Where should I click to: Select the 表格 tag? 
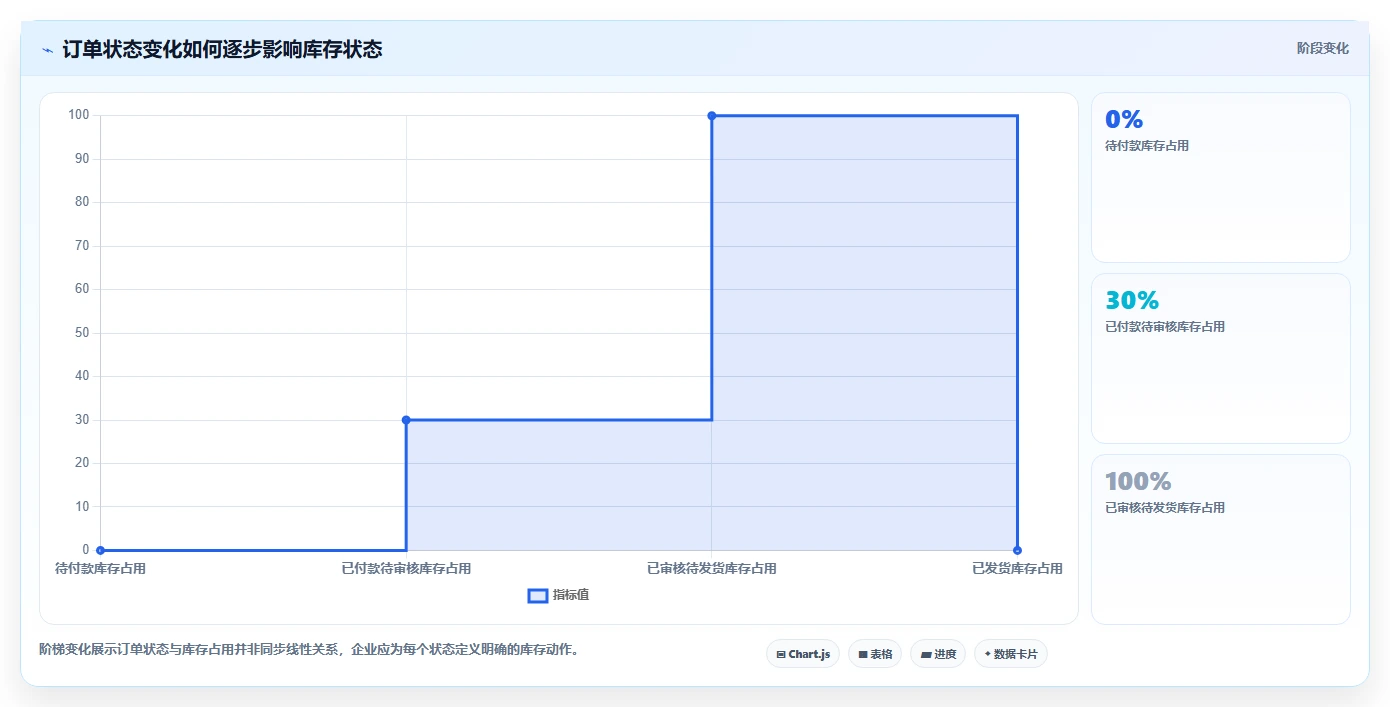click(x=875, y=654)
